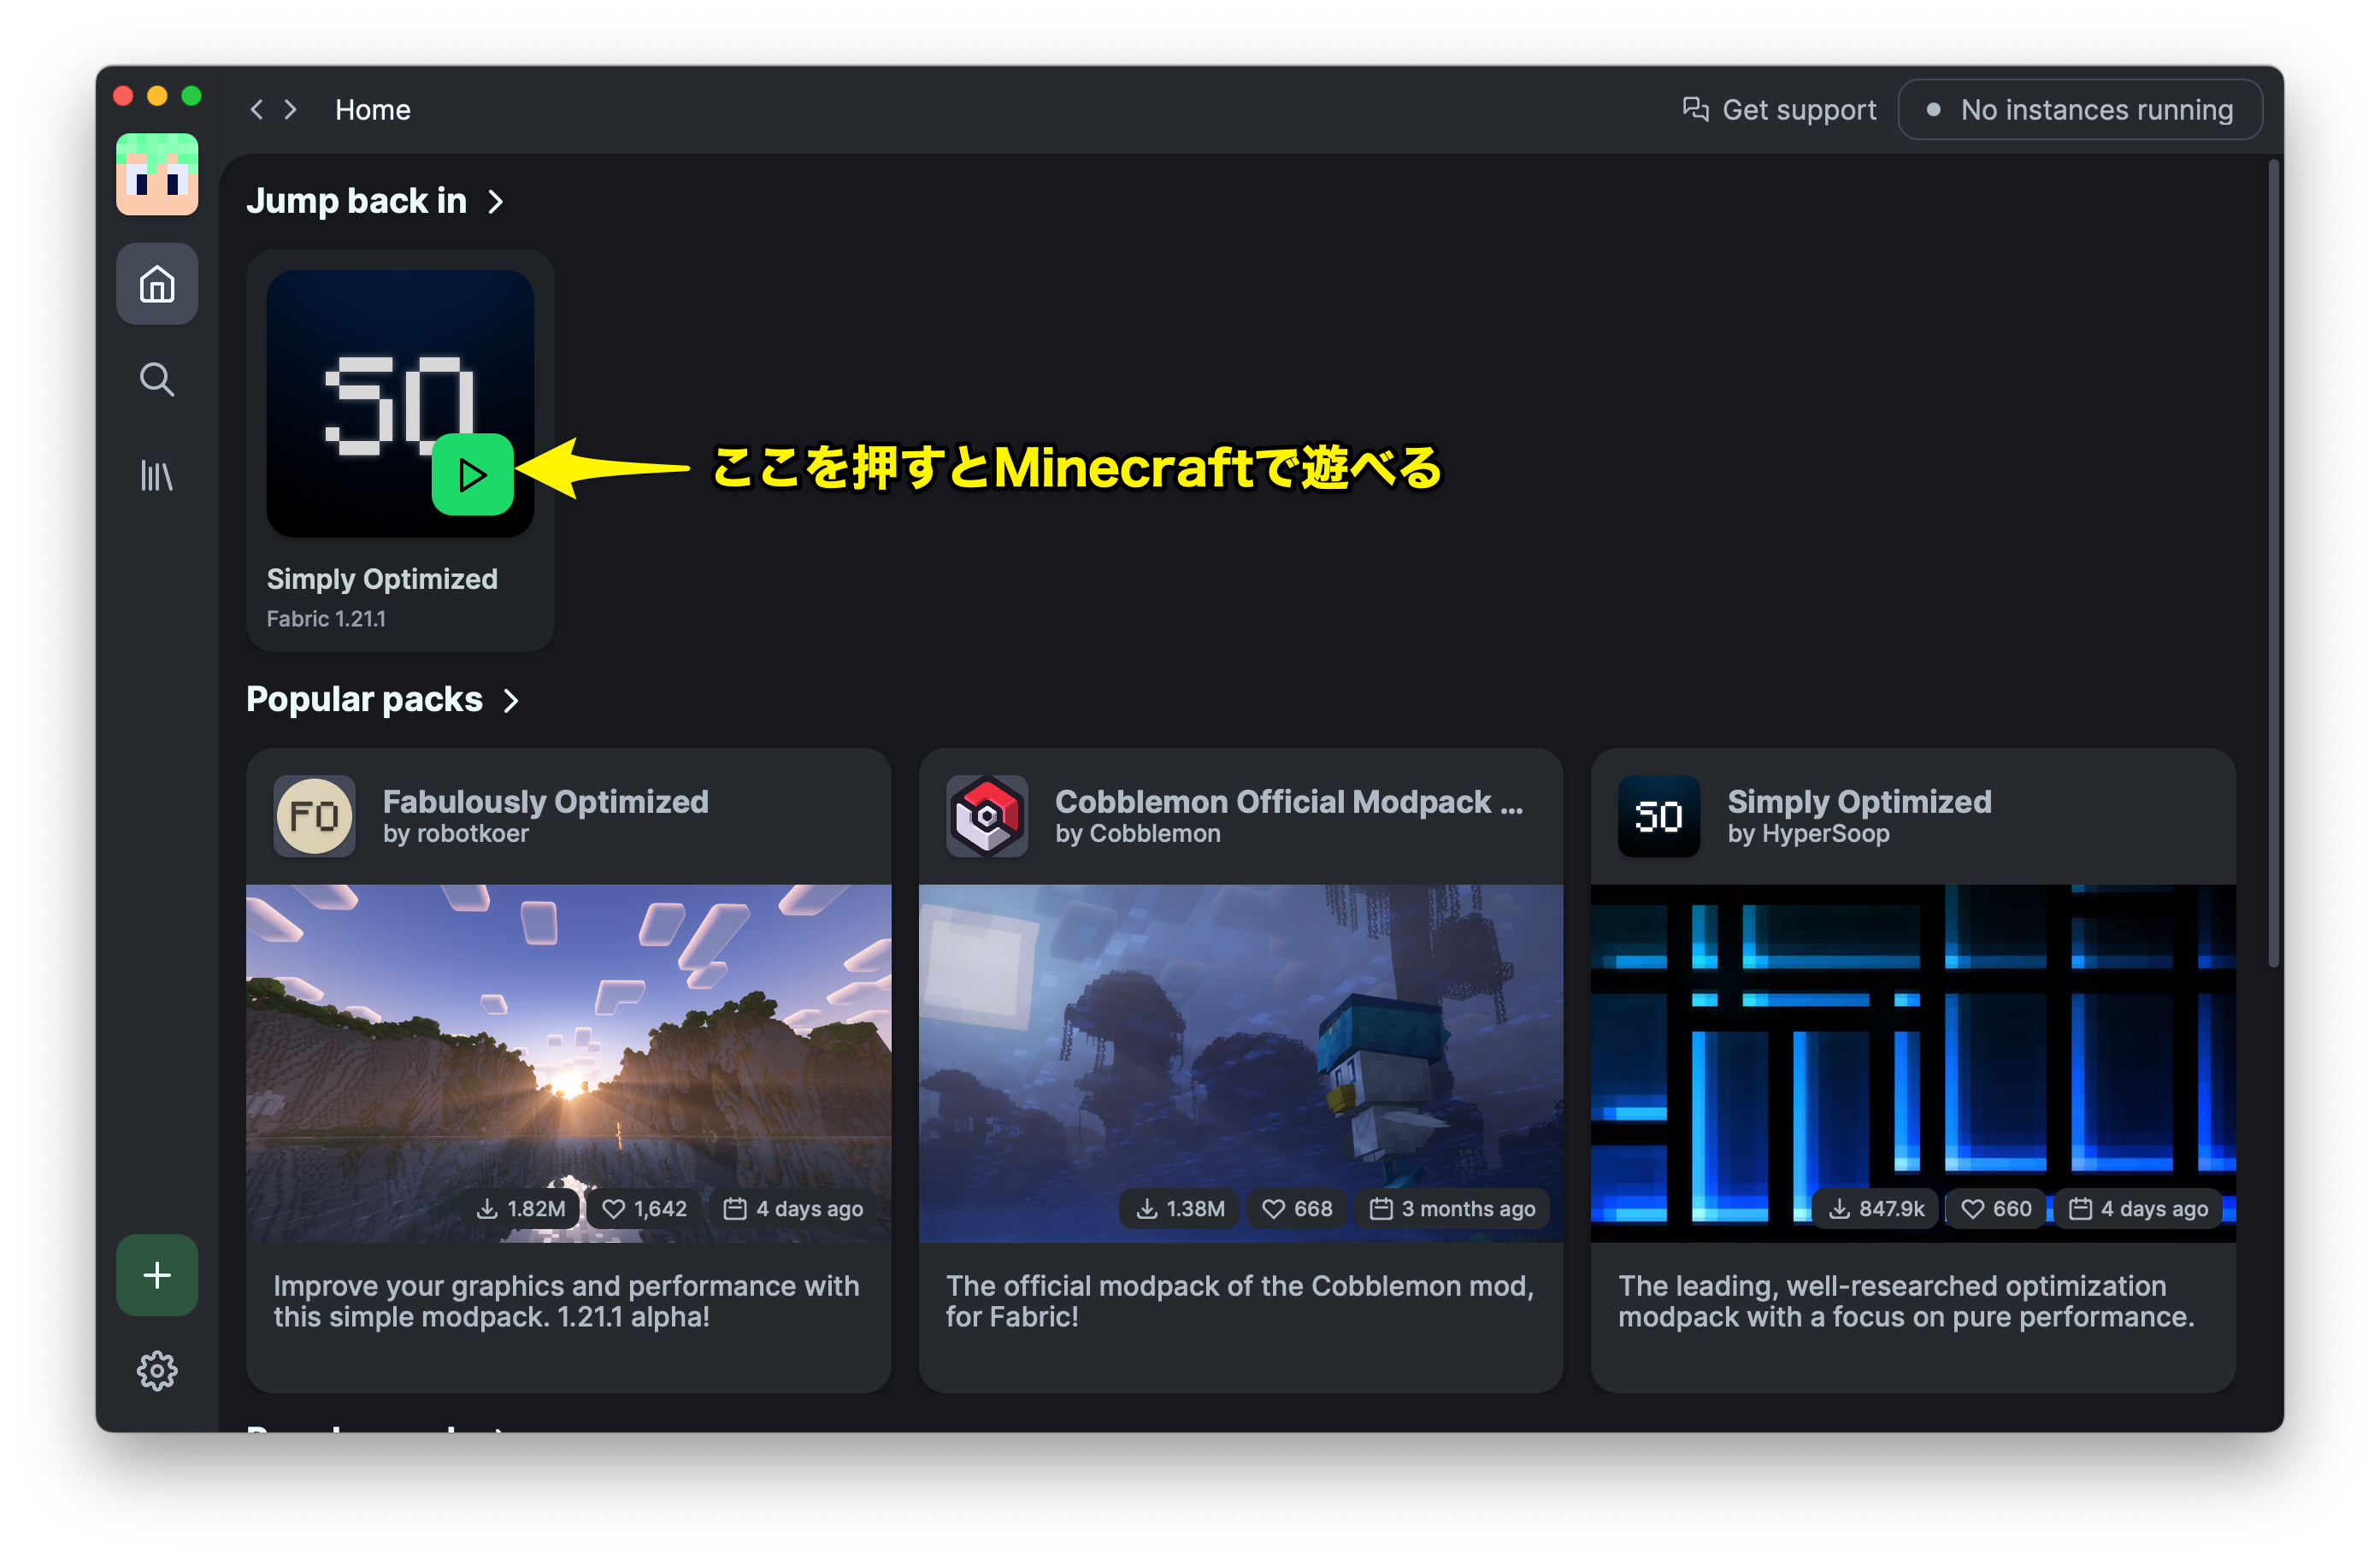Click the Get support link
The width and height of the screenshot is (2380, 1559).
[1779, 110]
